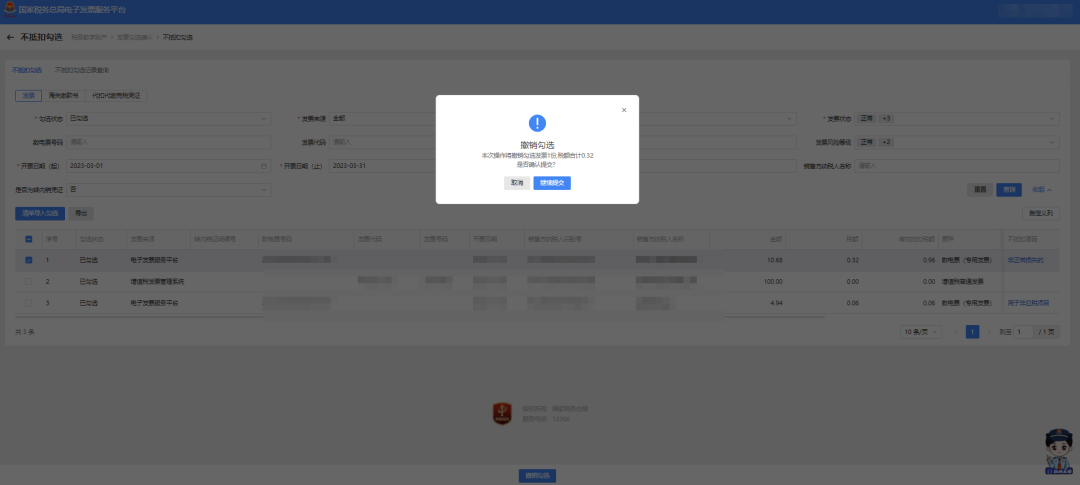The height and width of the screenshot is (485, 1080).
Task: Select the 代扣代缴完税凭证 sub-tab
Action: (x=116, y=96)
